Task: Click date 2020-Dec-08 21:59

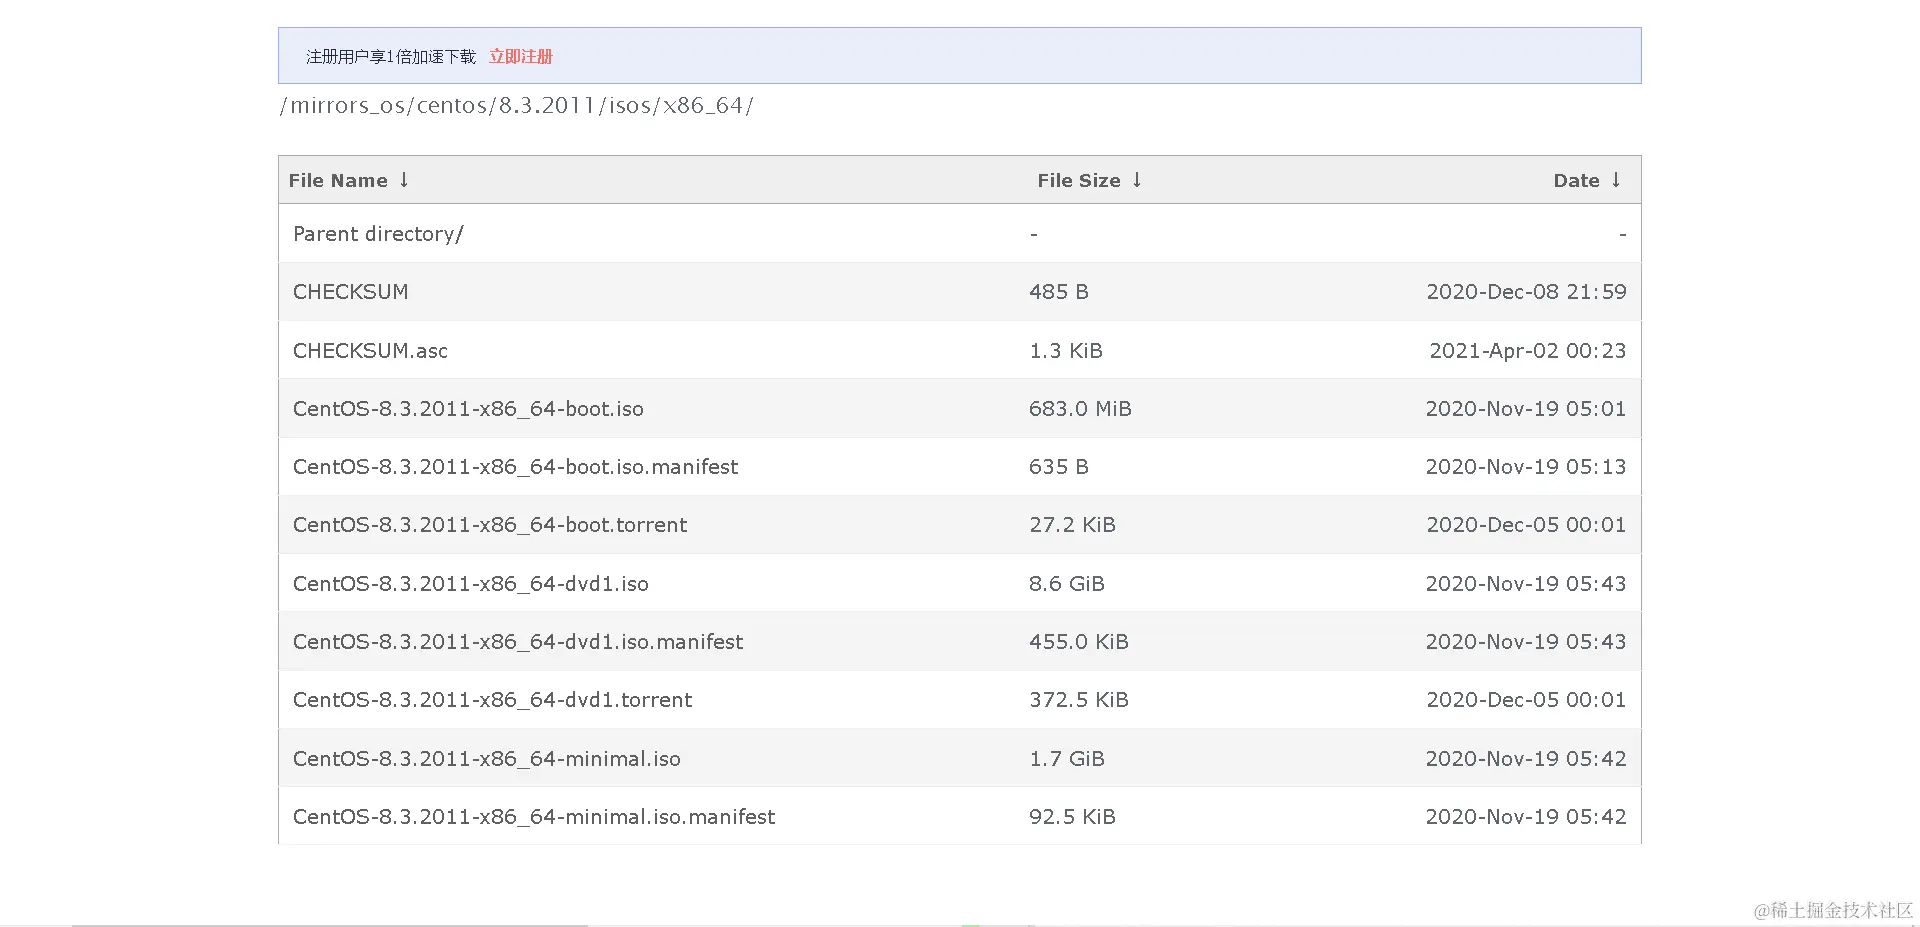Action: (x=1526, y=292)
